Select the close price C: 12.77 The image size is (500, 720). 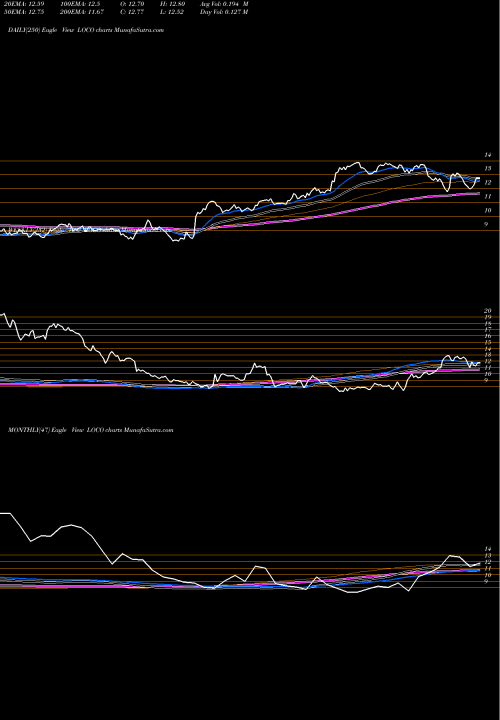click(132, 12)
